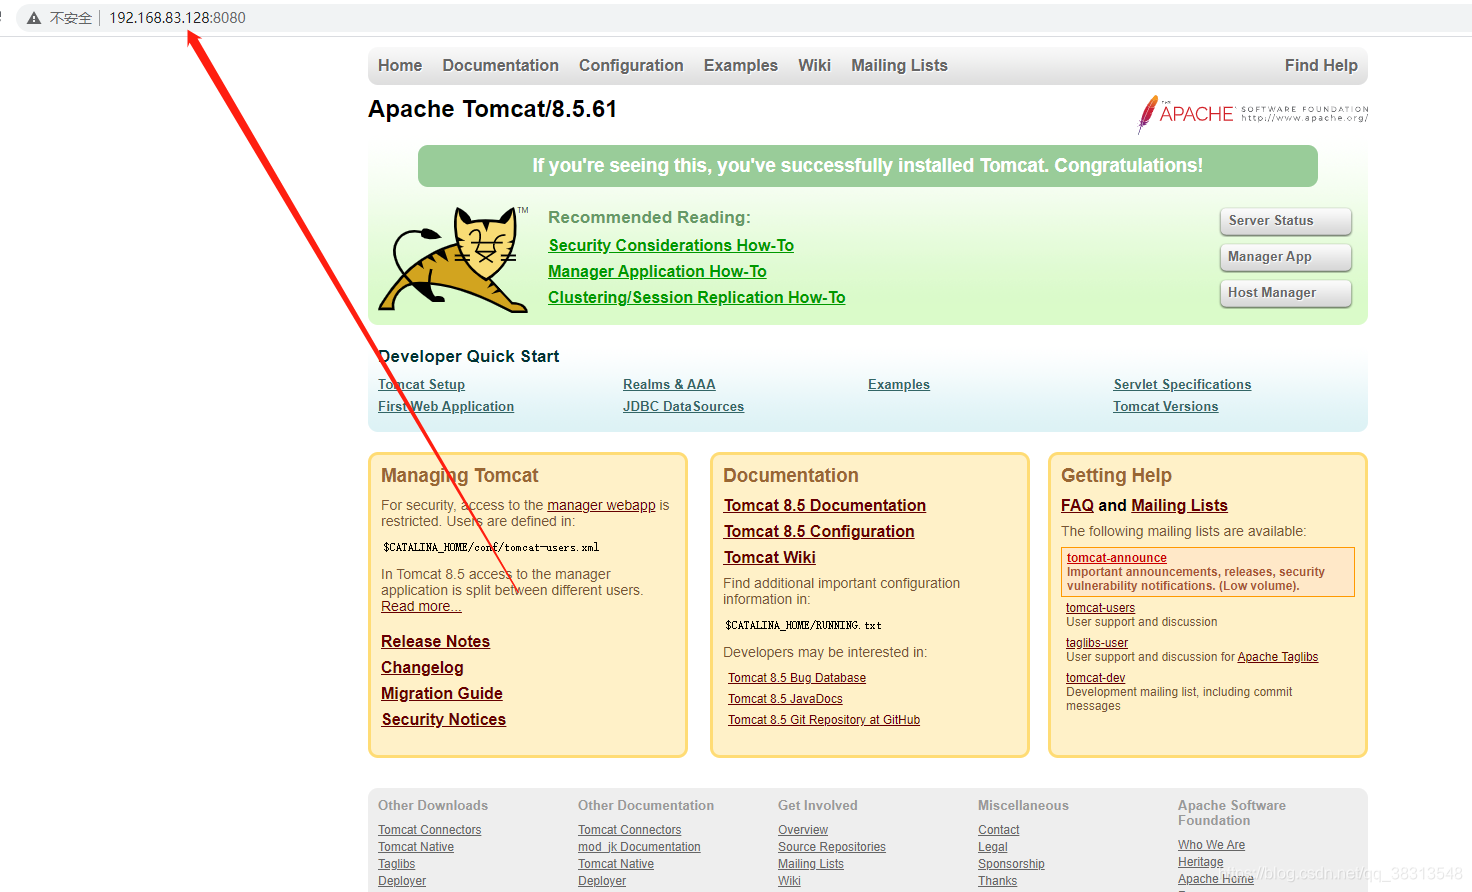Image resolution: width=1472 pixels, height=892 pixels.
Task: Click the Server Status button
Action: (1285, 221)
